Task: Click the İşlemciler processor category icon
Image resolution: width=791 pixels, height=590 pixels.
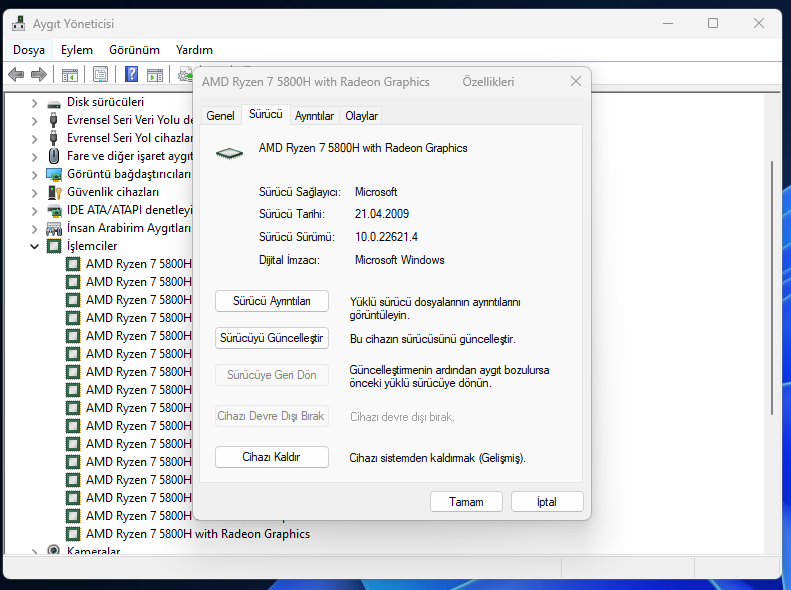Action: [x=54, y=246]
